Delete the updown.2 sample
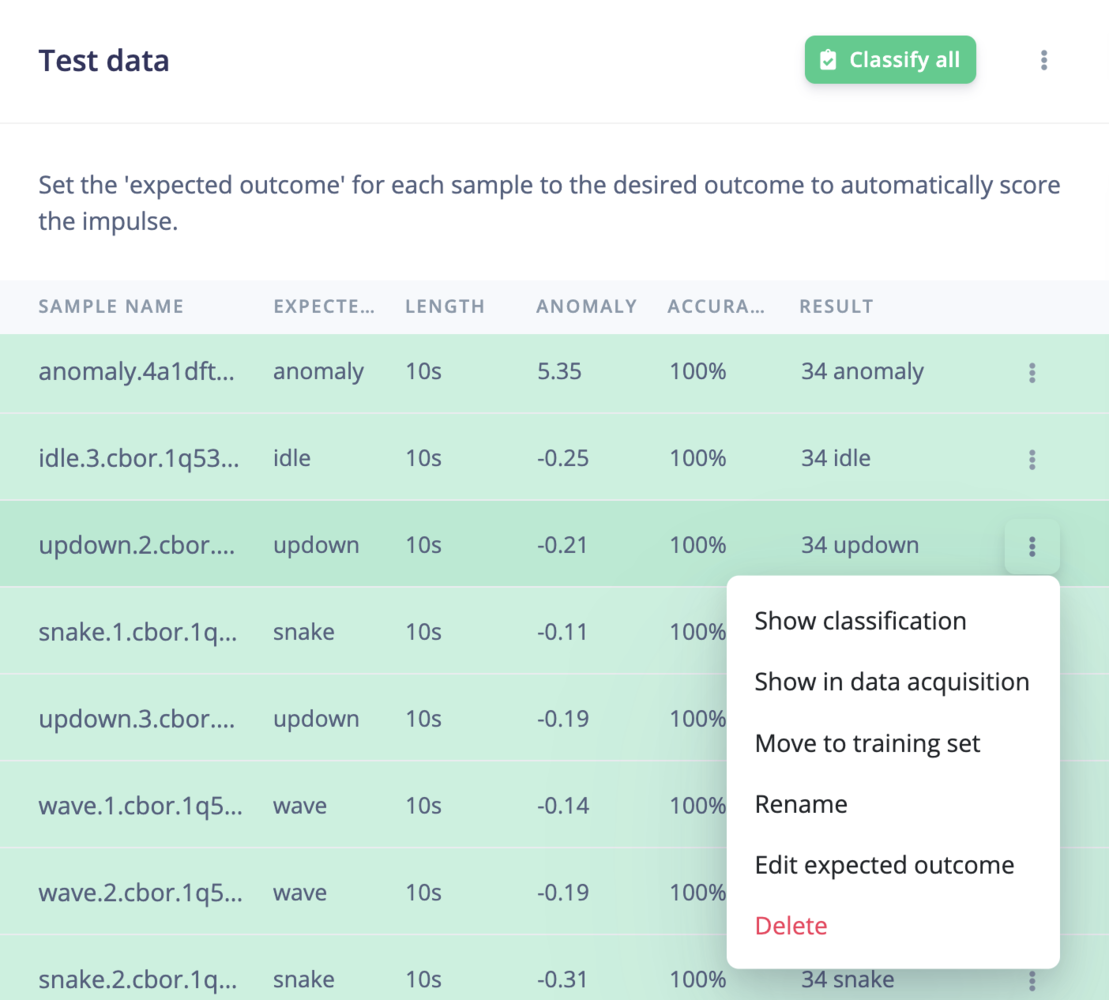Viewport: 1109px width, 1000px height. click(x=791, y=926)
